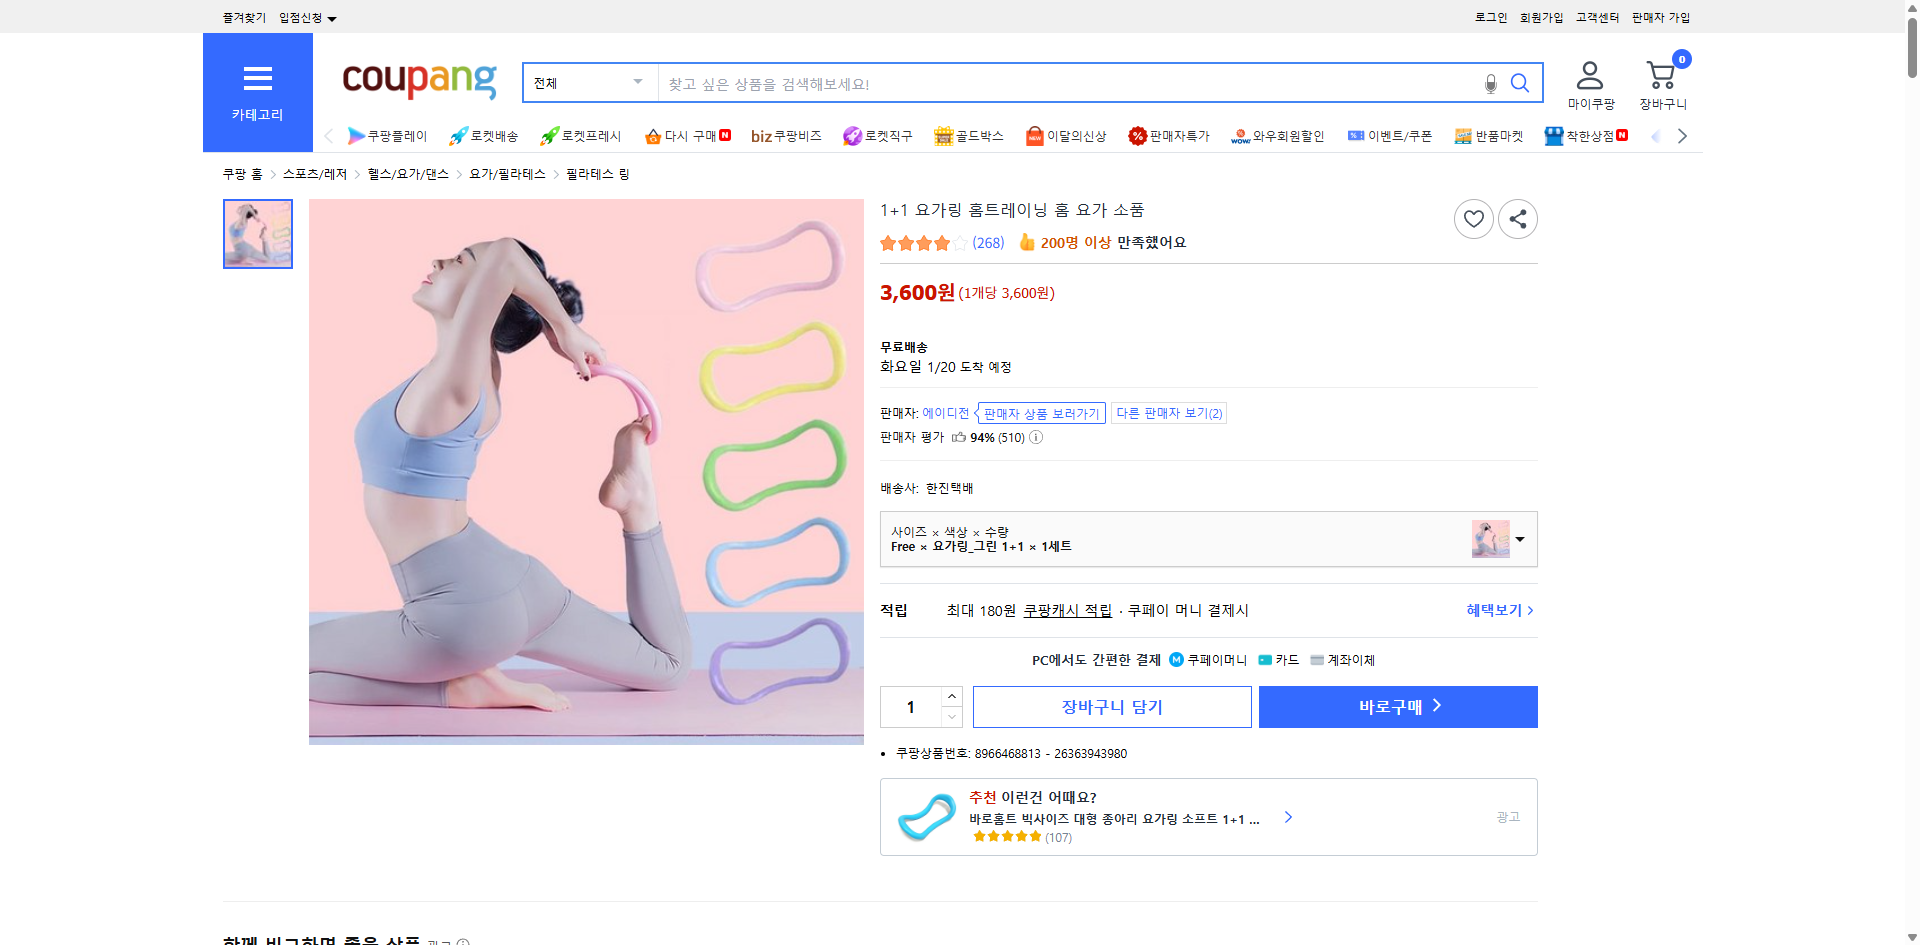Viewport: 1920px width, 945px height.
Task: Expand the 입점신청 dropdown
Action: point(305,17)
